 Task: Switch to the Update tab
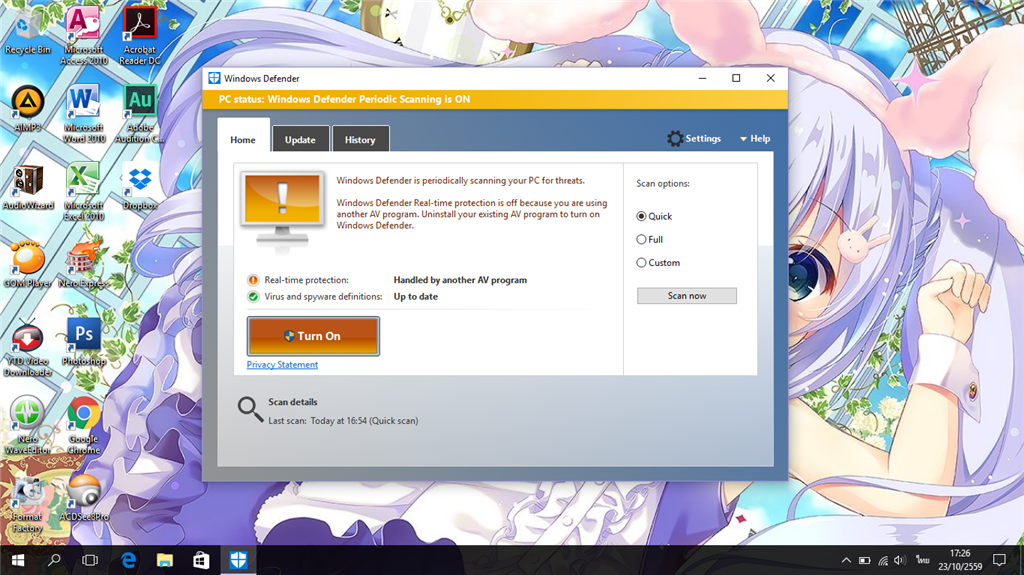tap(300, 139)
